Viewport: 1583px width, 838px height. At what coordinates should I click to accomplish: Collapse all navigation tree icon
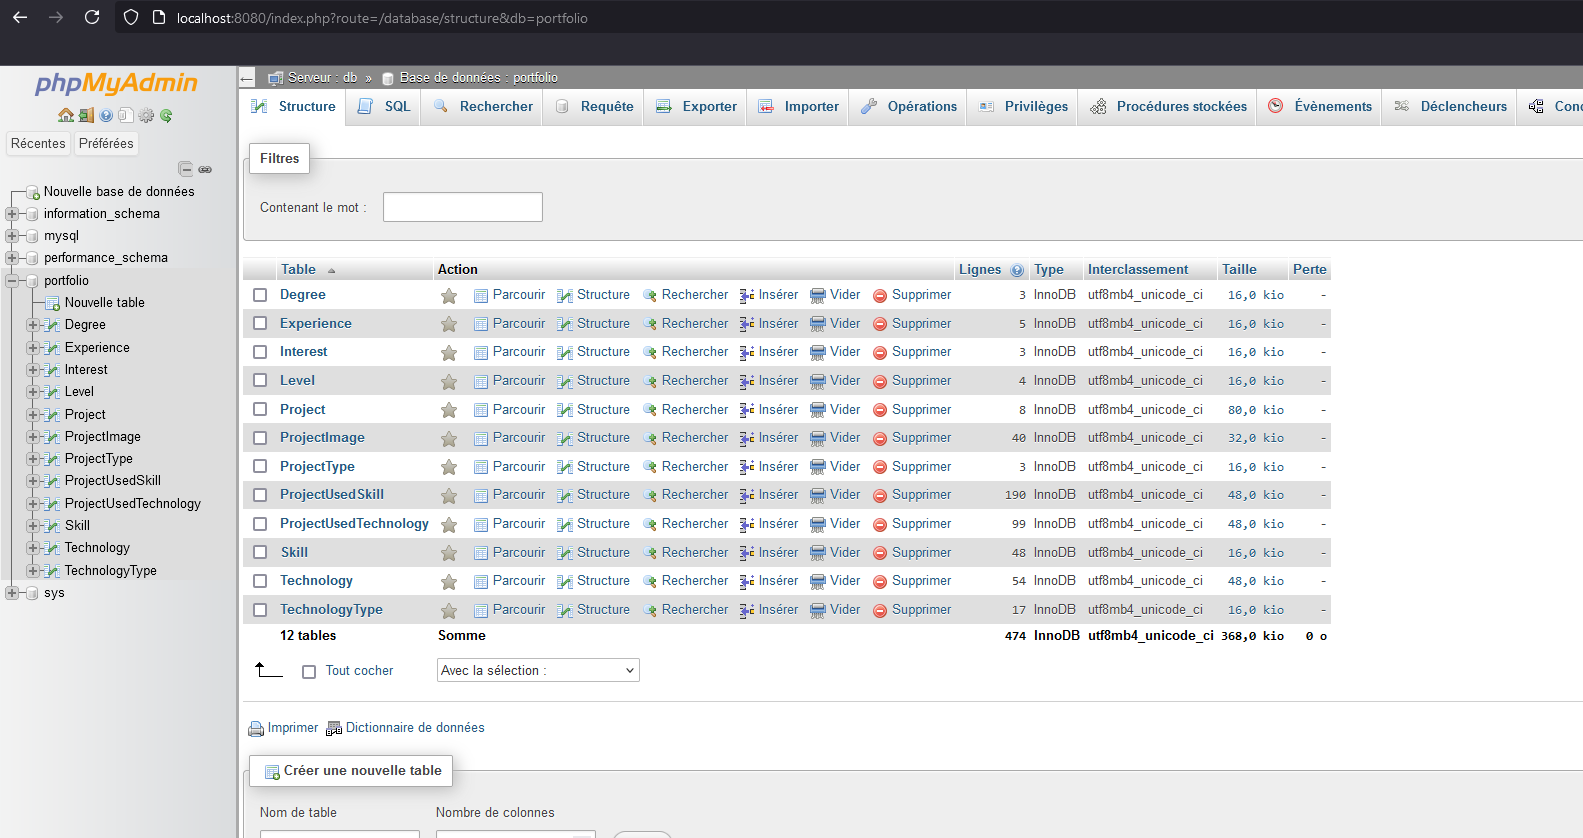pyautogui.click(x=185, y=169)
